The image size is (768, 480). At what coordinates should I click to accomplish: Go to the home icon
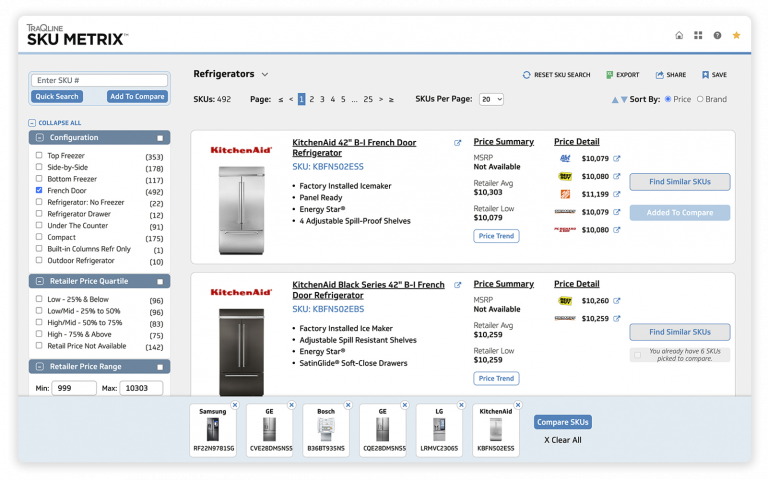[679, 35]
